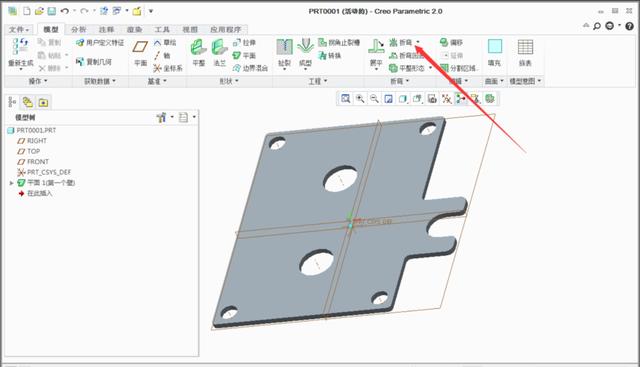Zoom in with the graphics toolbar magnifier
The width and height of the screenshot is (640, 367).
coord(360,99)
